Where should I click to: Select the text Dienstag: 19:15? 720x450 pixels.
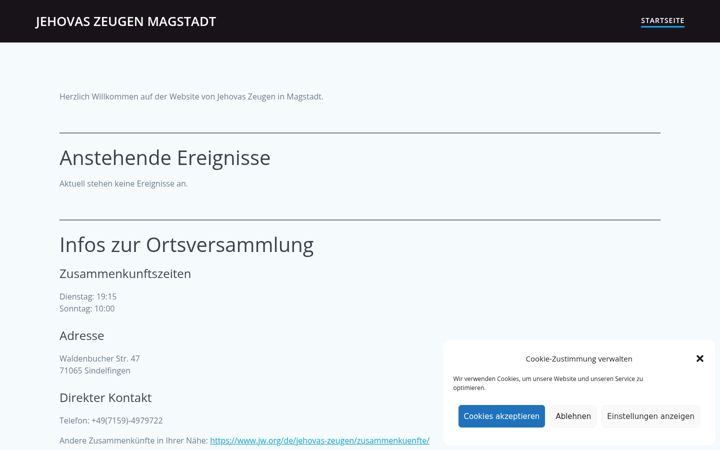pos(88,297)
